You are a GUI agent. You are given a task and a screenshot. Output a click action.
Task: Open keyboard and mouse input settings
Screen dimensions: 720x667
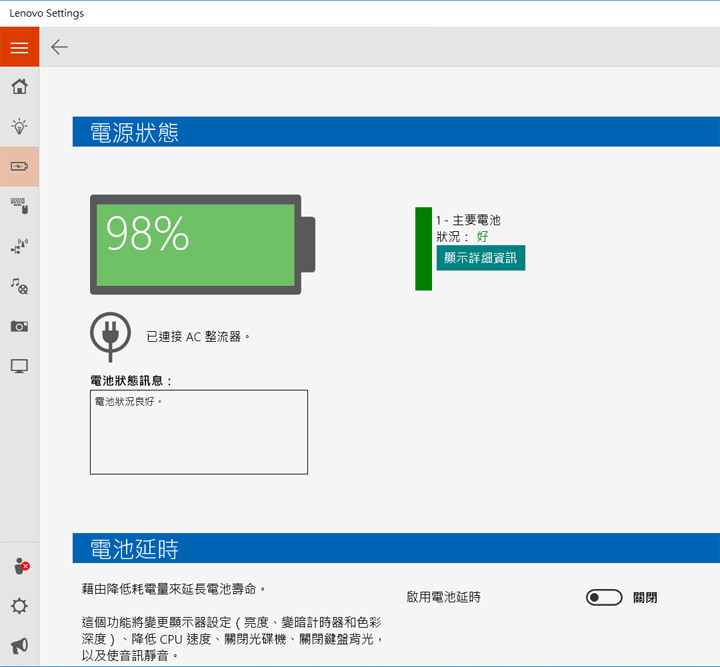(x=19, y=206)
